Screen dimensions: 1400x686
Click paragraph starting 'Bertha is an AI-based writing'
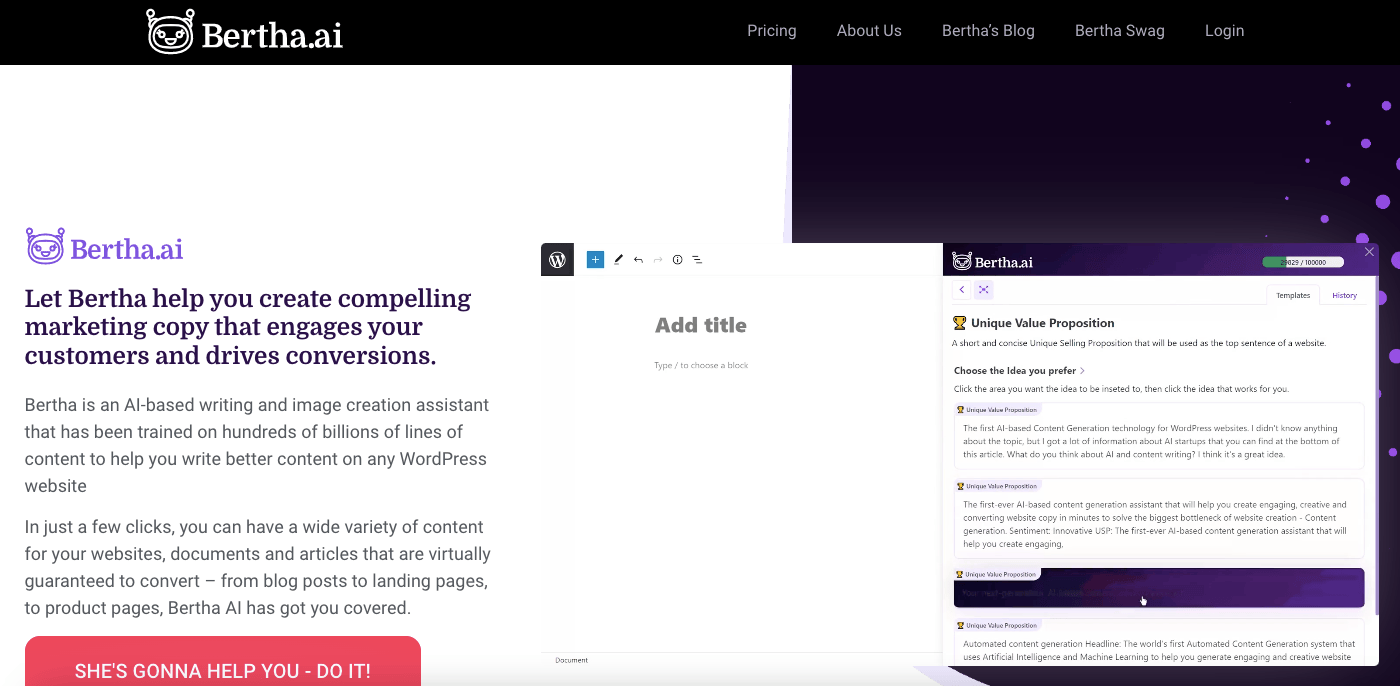[257, 445]
